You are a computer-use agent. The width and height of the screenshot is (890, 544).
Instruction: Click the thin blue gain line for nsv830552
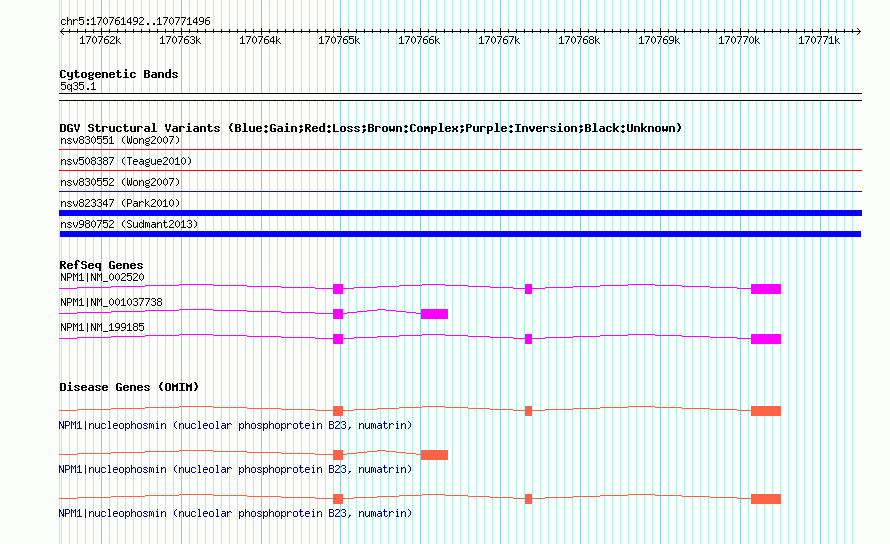tap(460, 191)
